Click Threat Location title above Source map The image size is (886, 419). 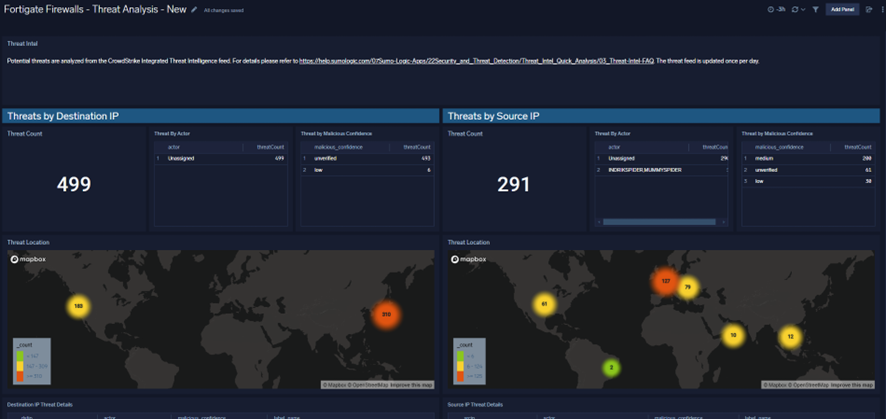click(x=469, y=242)
